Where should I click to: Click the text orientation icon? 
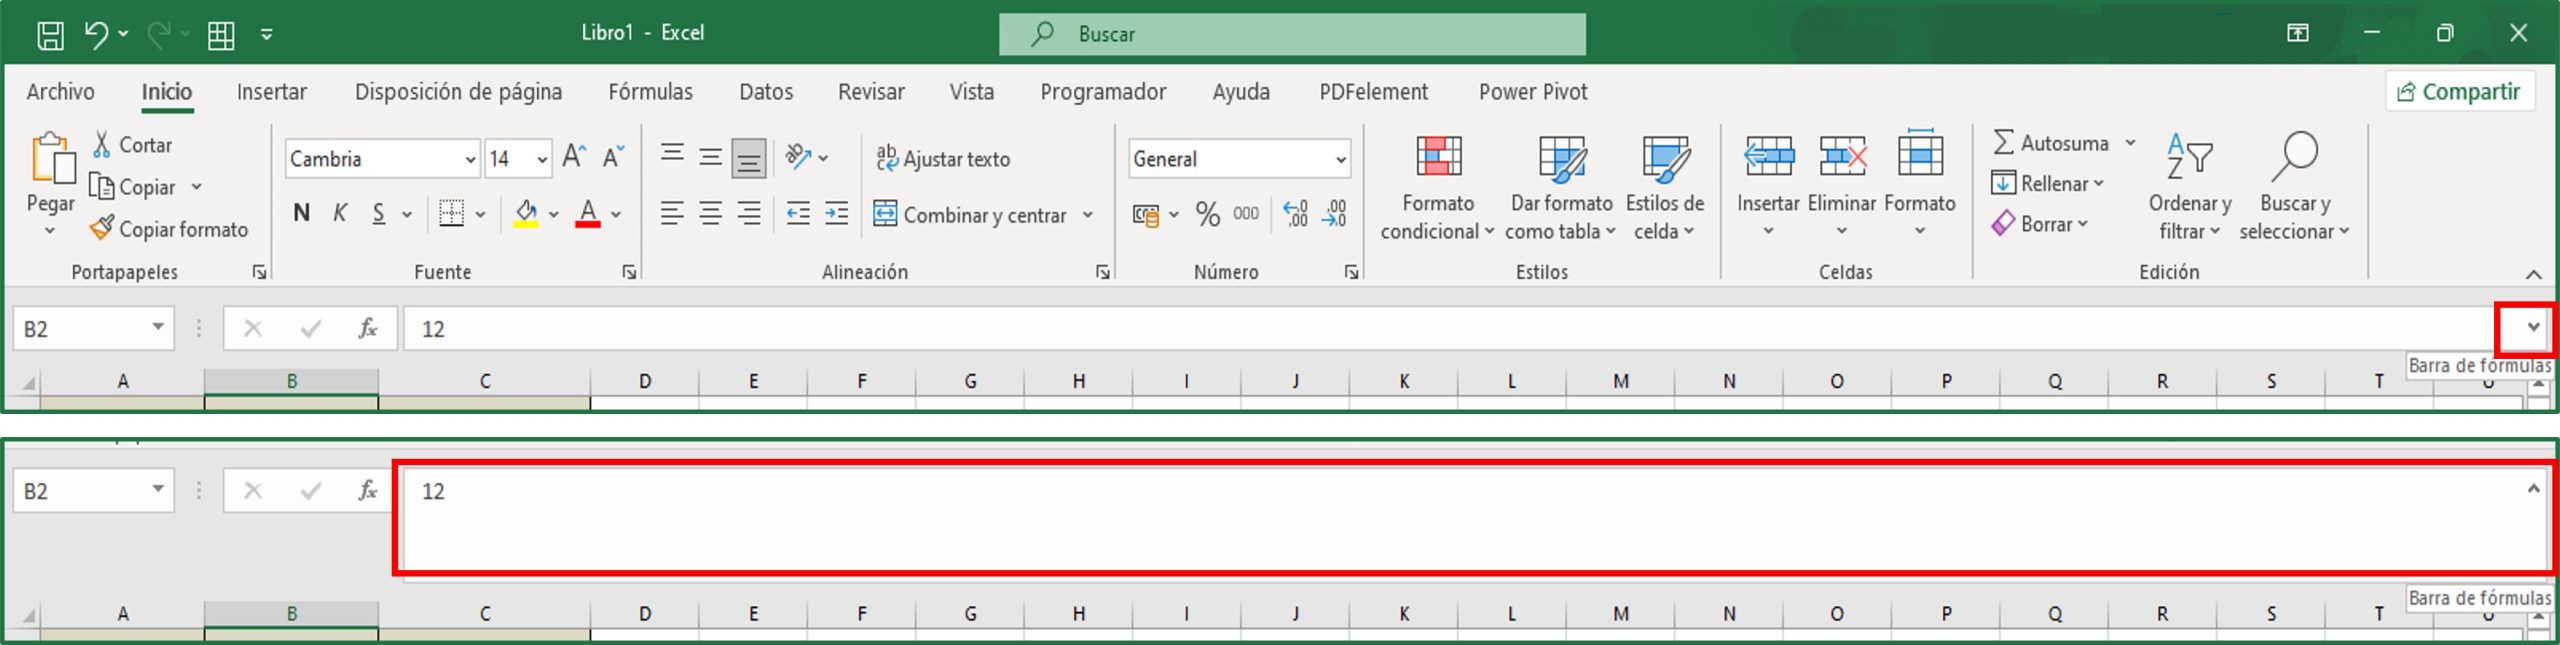point(798,156)
